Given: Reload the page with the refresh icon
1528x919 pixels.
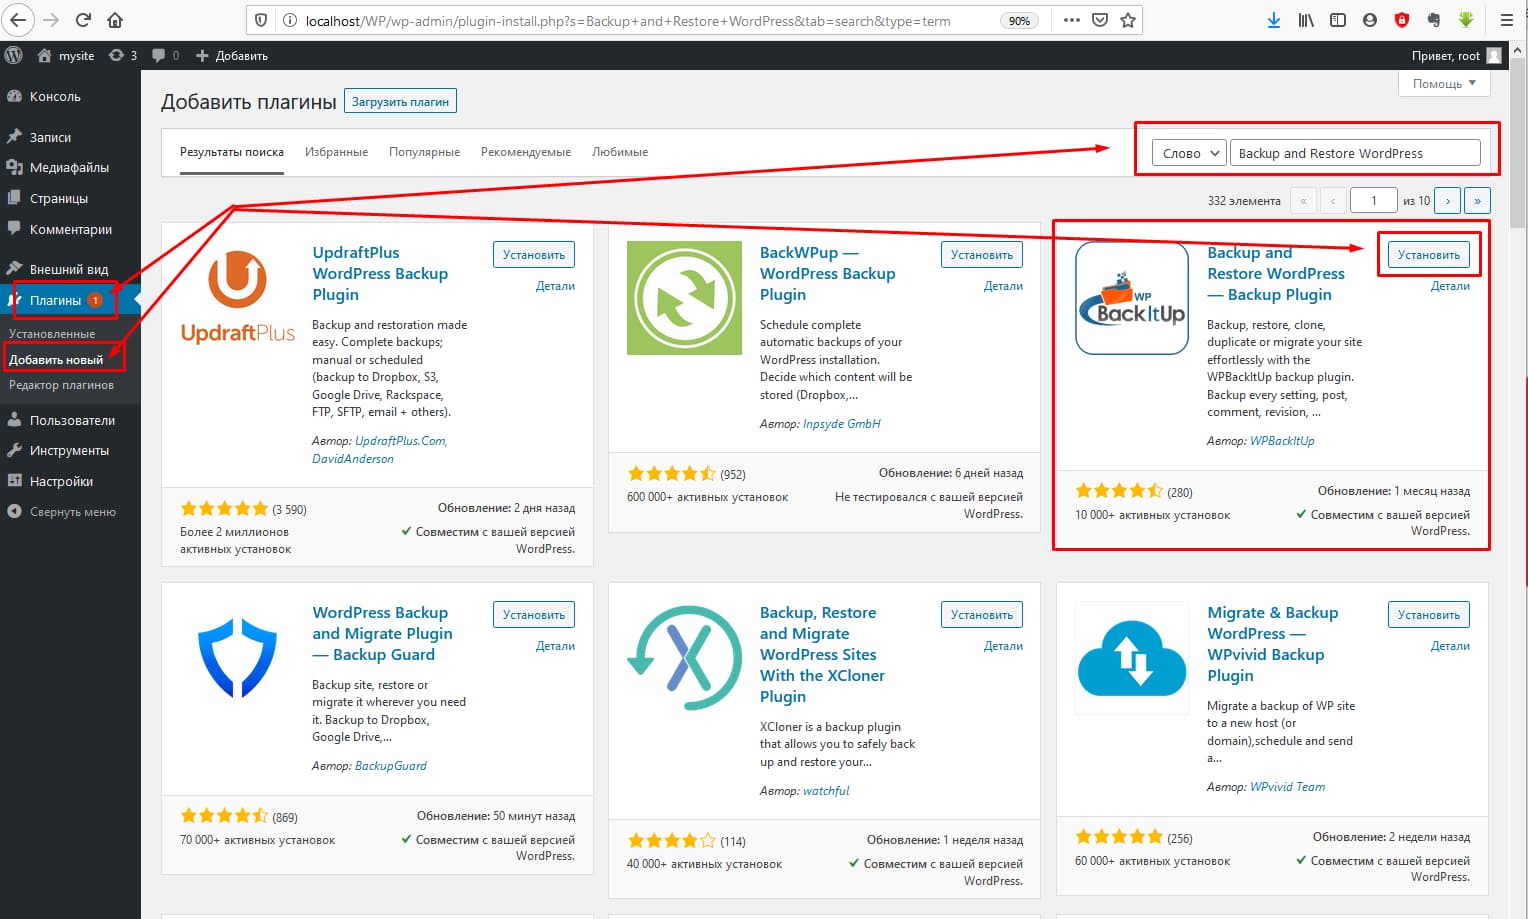Looking at the screenshot, I should (x=84, y=20).
